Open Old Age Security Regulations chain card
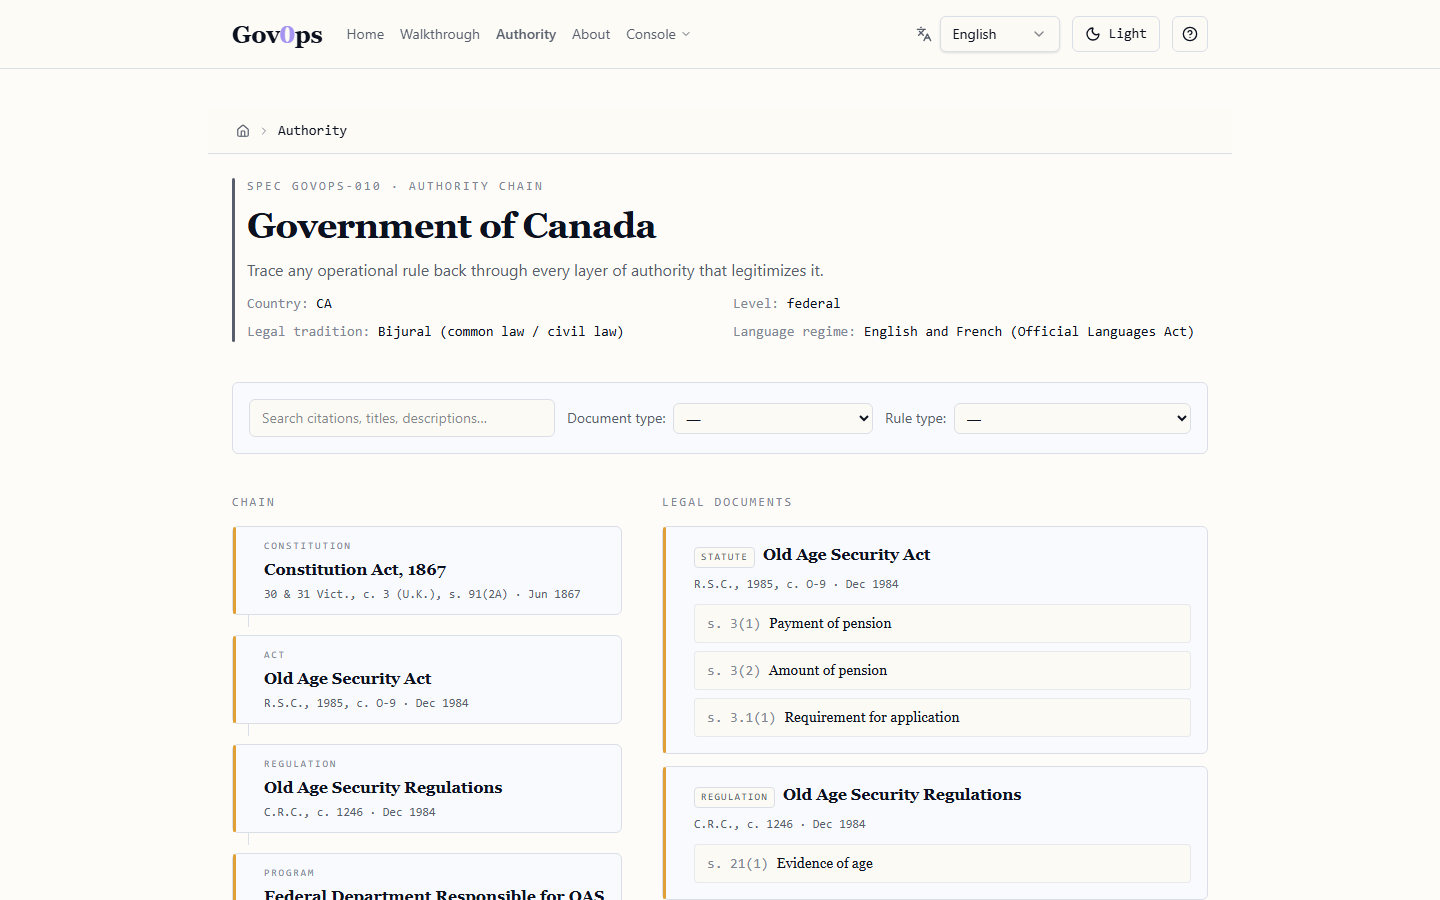 coord(427,789)
